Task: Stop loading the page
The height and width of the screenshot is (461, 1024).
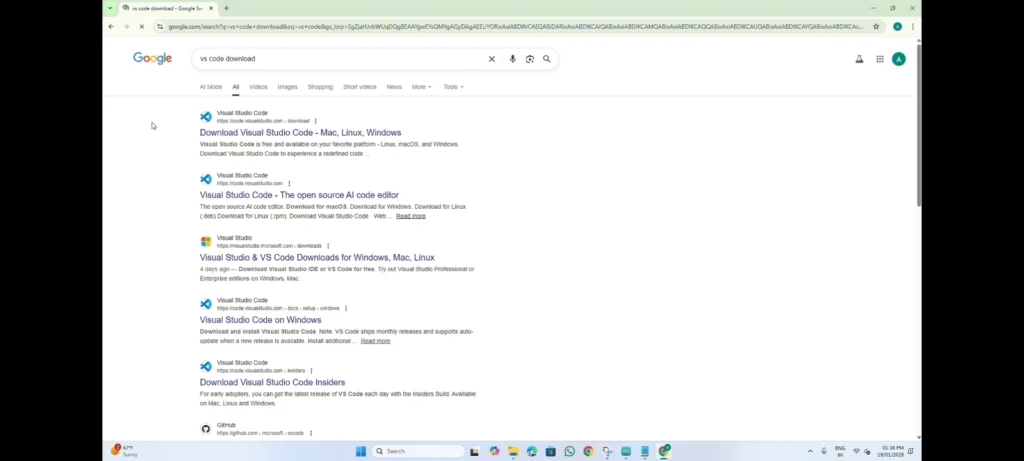Action: pos(141,27)
